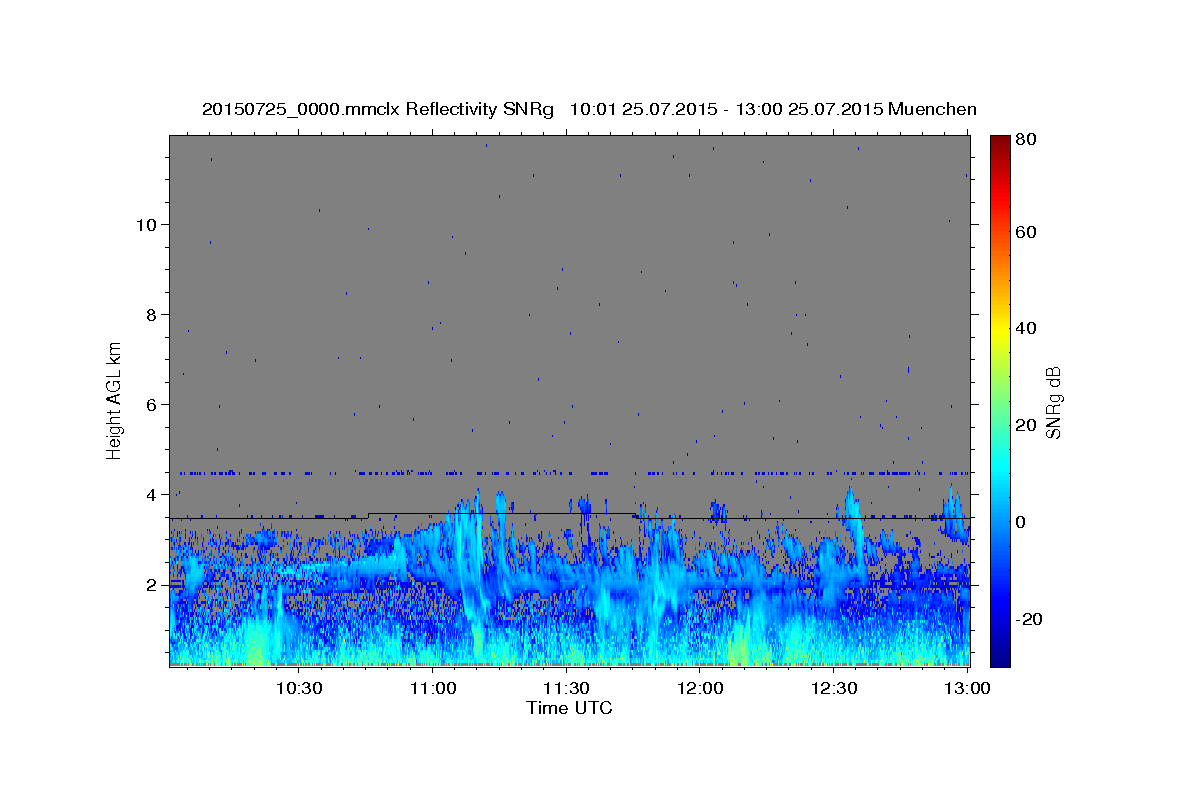Screen dimensions: 1200x800
Task: Click the plot title with the 20150725_0000.mmclx filename
Action: [589, 109]
